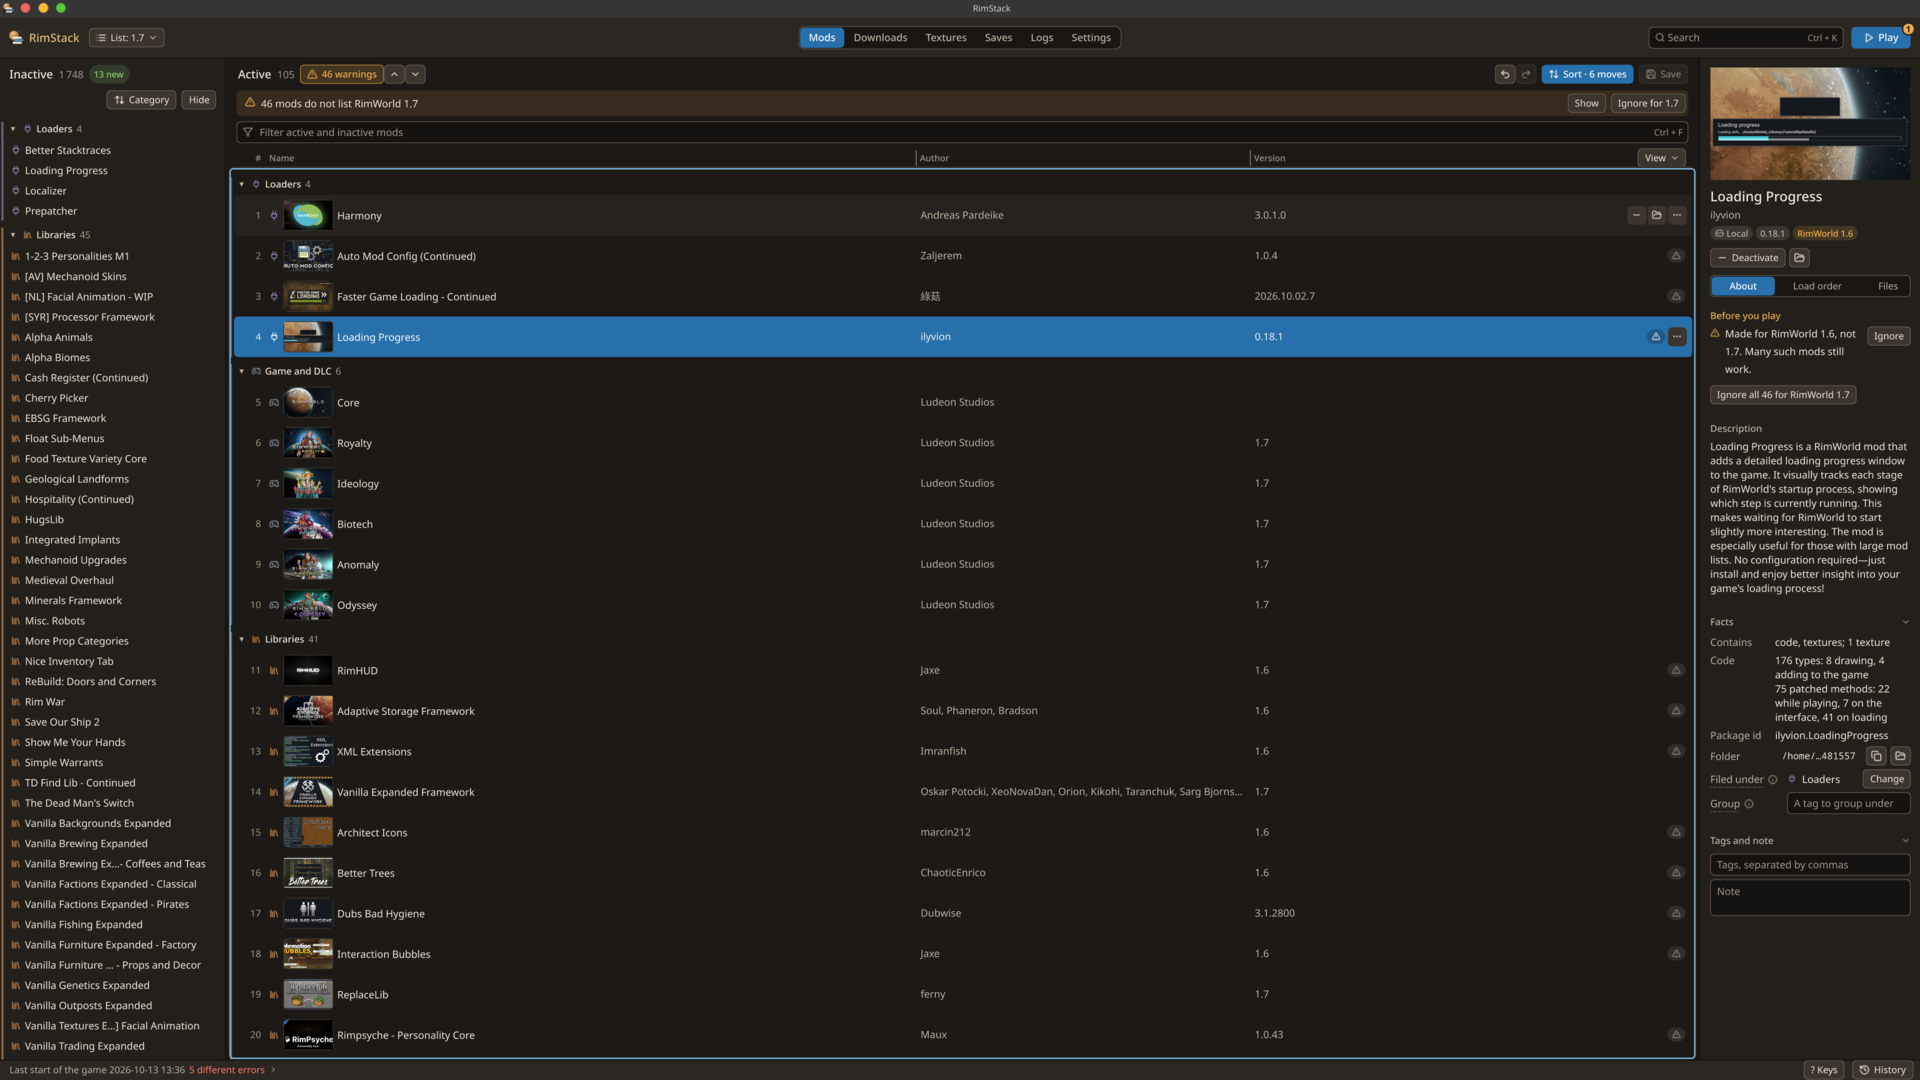Copy the folder path in Facts
Viewport: 1920px width, 1080px height.
pos(1876,756)
